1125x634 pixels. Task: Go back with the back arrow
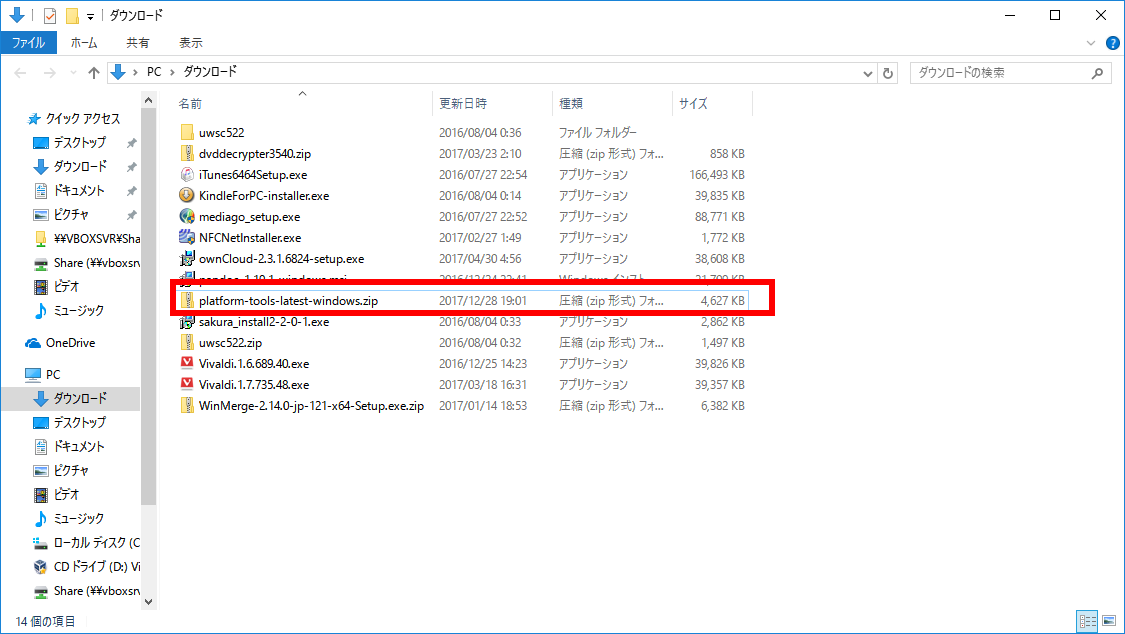[21, 72]
